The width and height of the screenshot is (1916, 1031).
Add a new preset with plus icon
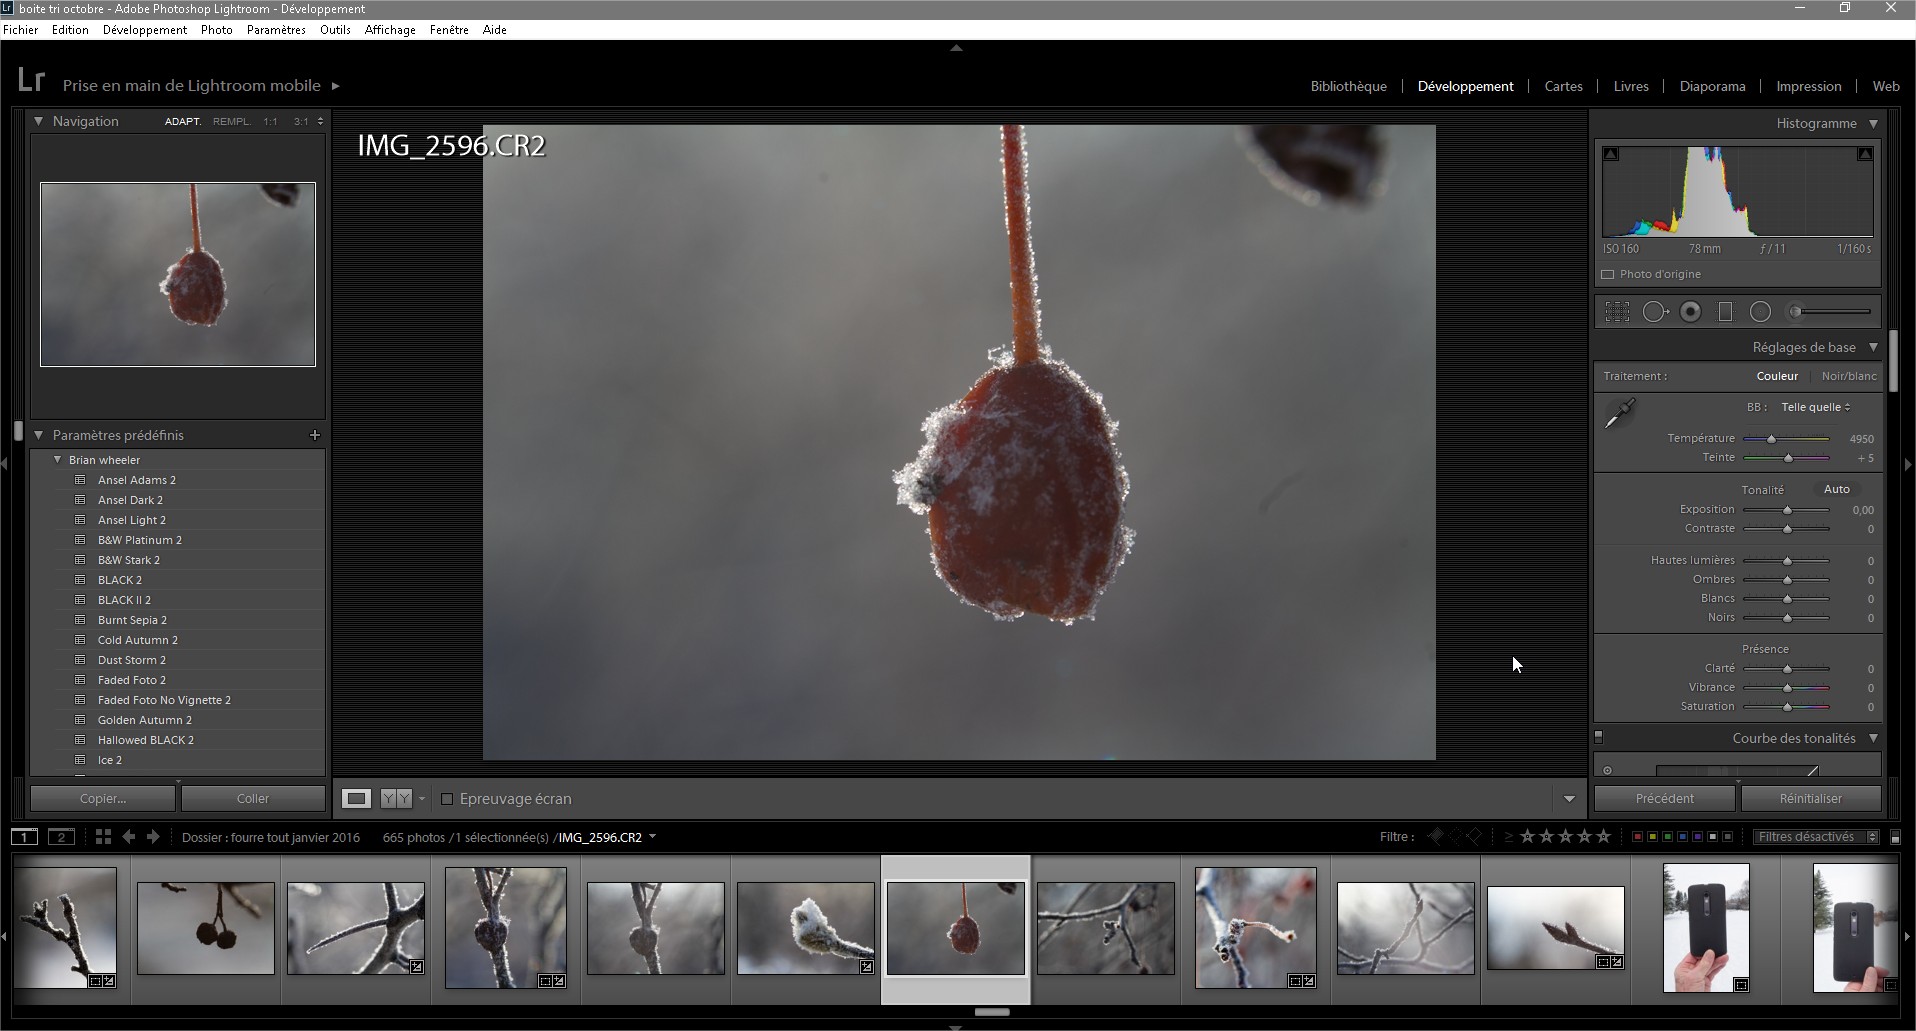pos(315,435)
